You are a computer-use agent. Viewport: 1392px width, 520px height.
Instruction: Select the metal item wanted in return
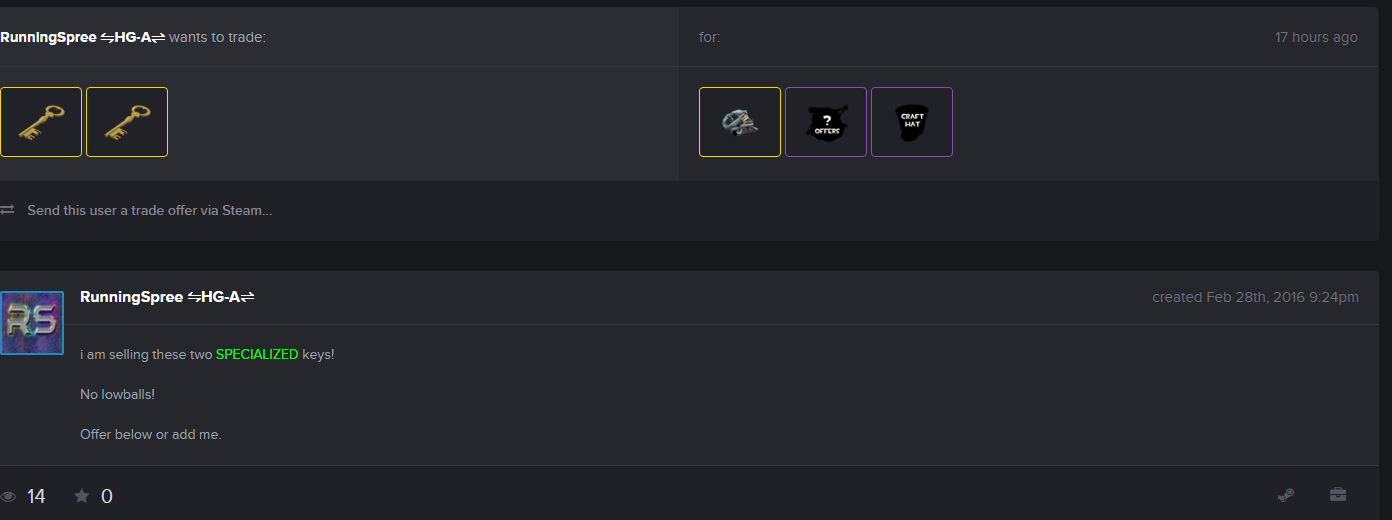click(740, 122)
